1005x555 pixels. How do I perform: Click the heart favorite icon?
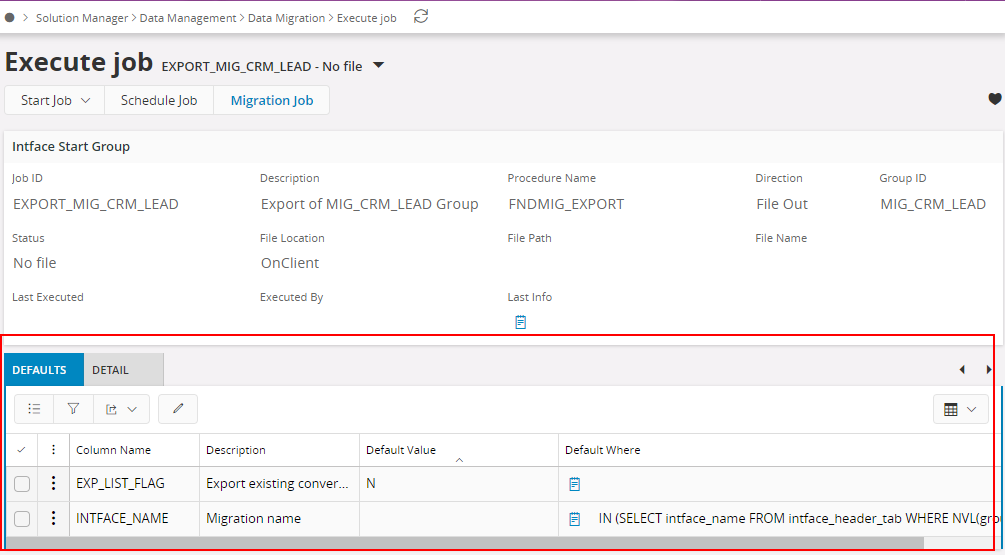click(994, 99)
